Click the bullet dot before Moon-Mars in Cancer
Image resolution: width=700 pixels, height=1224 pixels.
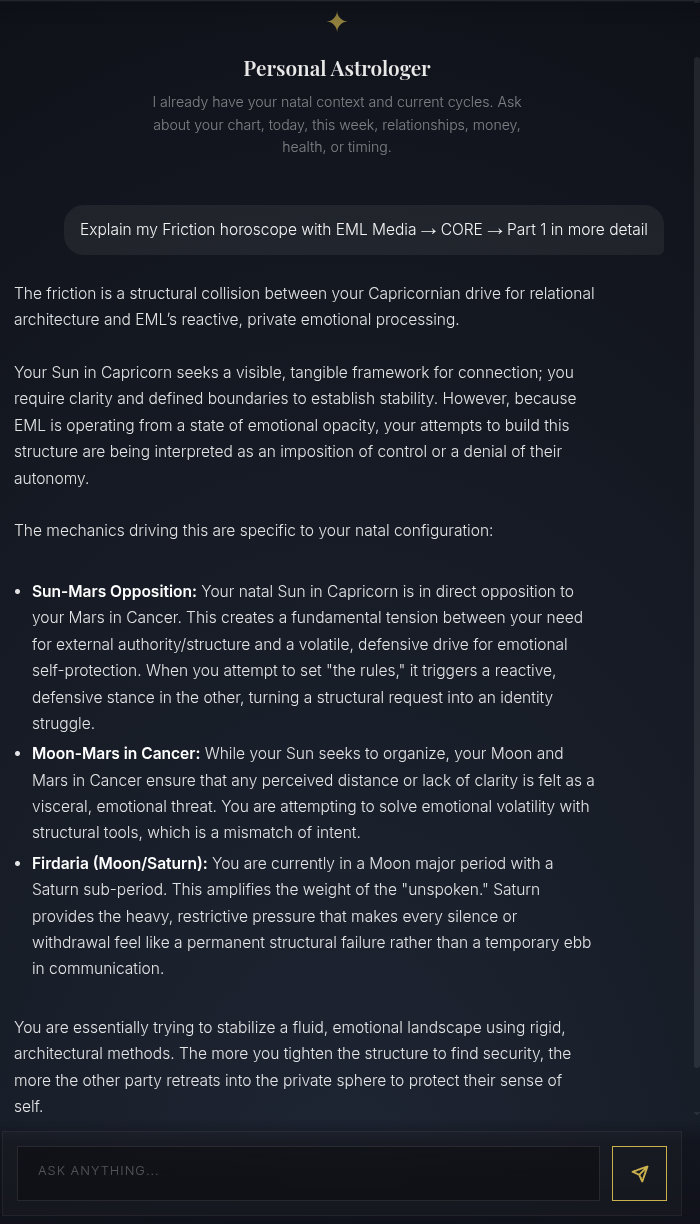(x=18, y=754)
